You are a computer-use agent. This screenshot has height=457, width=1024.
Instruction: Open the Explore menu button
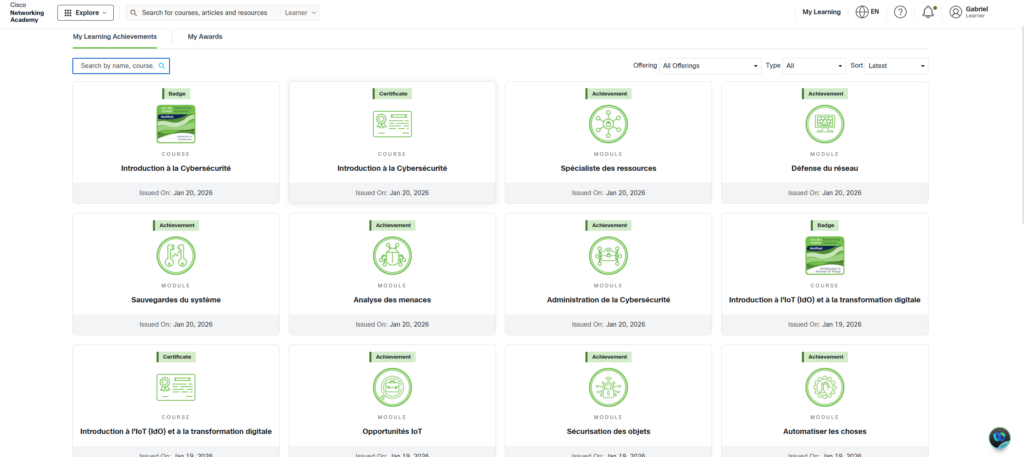coord(85,13)
